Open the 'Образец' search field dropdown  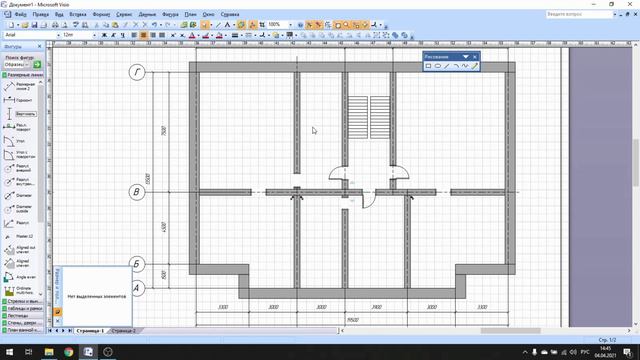click(x=27, y=64)
